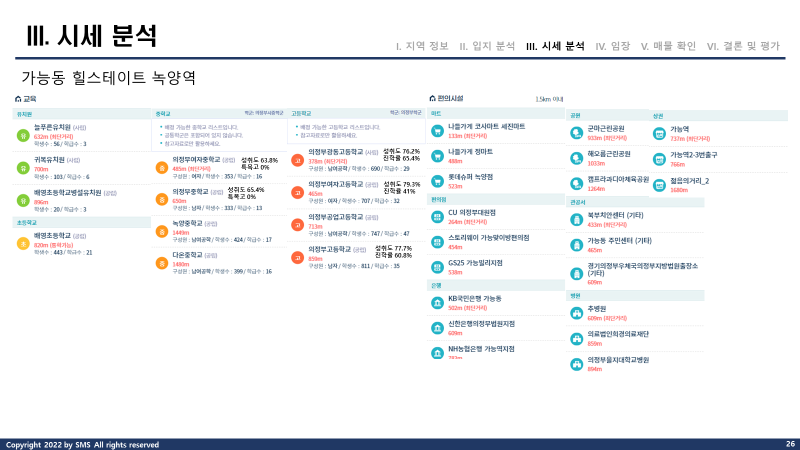800x450 pixels.
Task: Click the orange icon beside 다온중학교
Action: pyautogui.click(x=162, y=263)
